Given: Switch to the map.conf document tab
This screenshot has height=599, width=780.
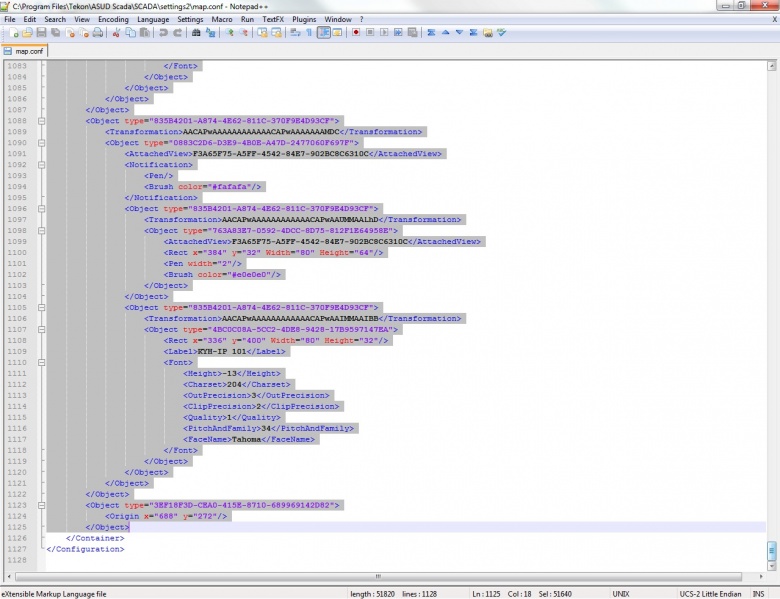Looking at the screenshot, I should tap(28, 50).
